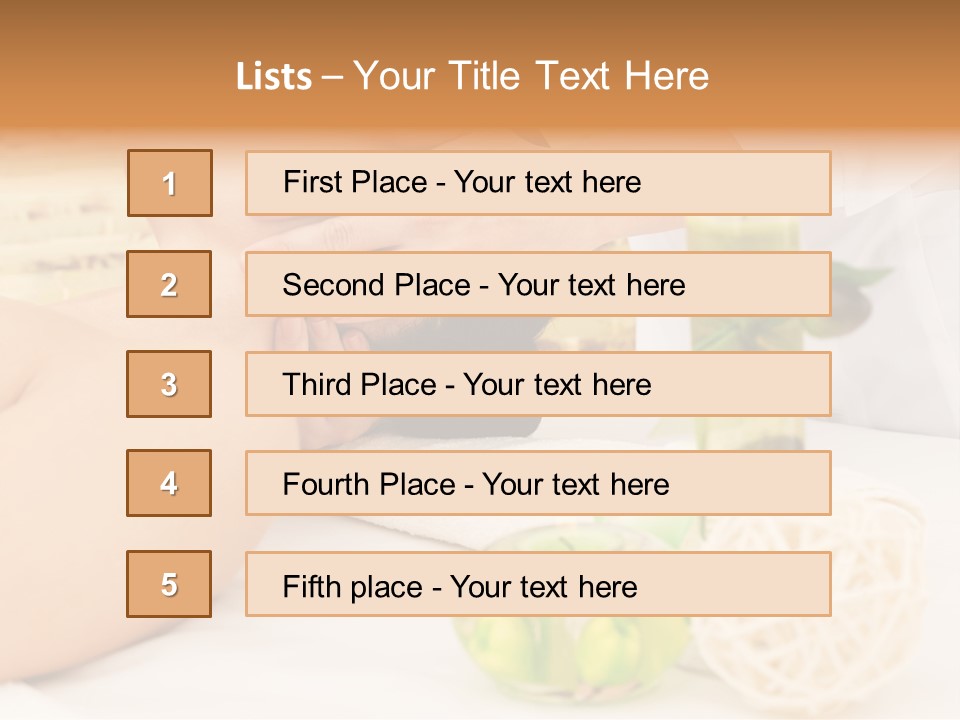Click the "First Place - Your text here" box
960x720 pixels.
538,183
